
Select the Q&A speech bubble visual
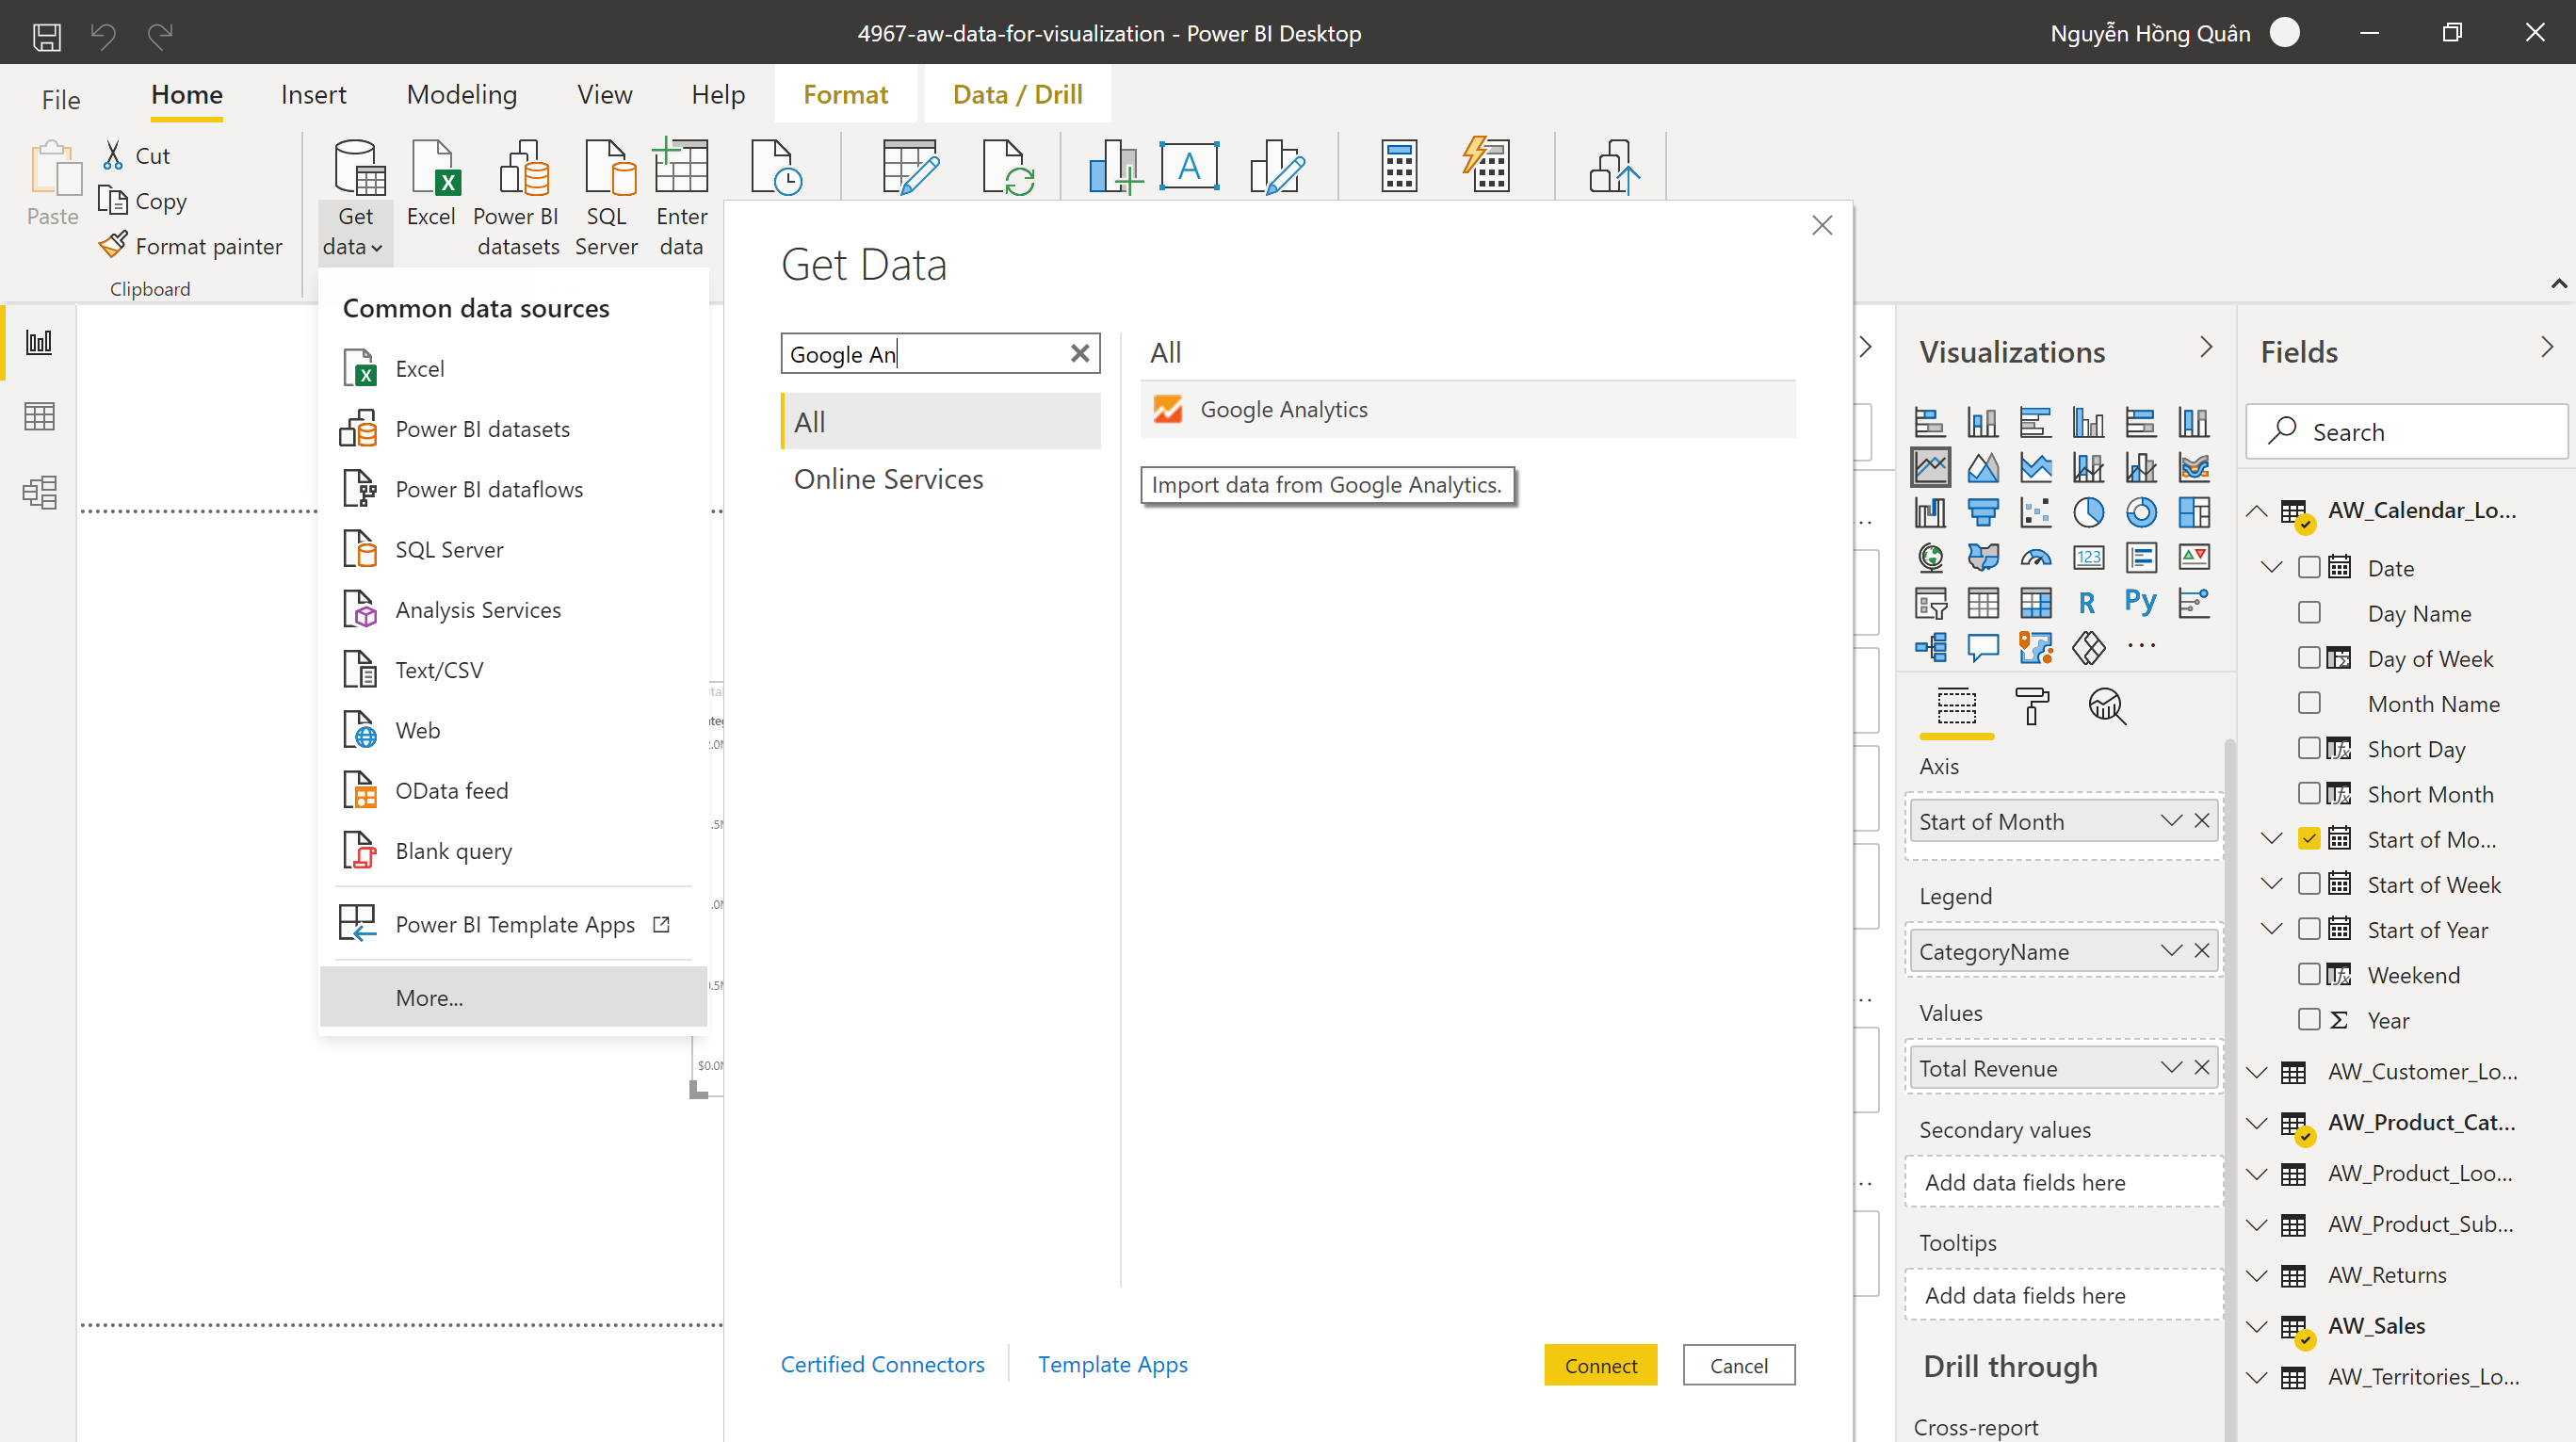tap(1982, 648)
